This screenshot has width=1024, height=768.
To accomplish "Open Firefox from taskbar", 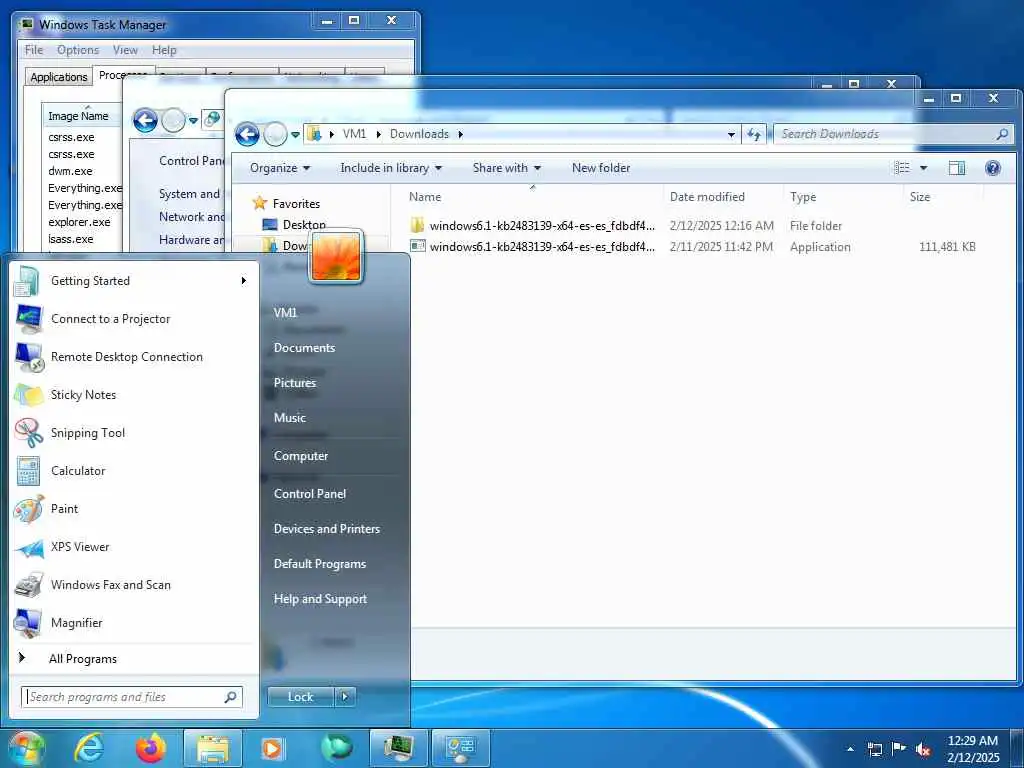I will click(151, 748).
